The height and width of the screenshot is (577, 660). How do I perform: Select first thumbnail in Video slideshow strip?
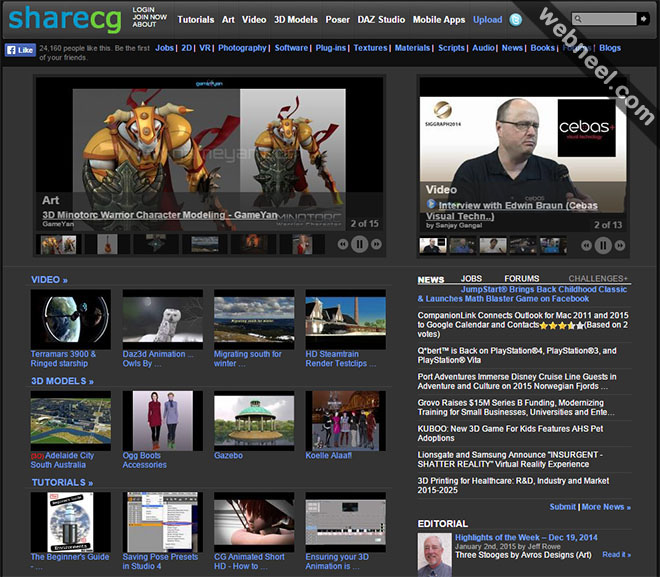coord(433,245)
